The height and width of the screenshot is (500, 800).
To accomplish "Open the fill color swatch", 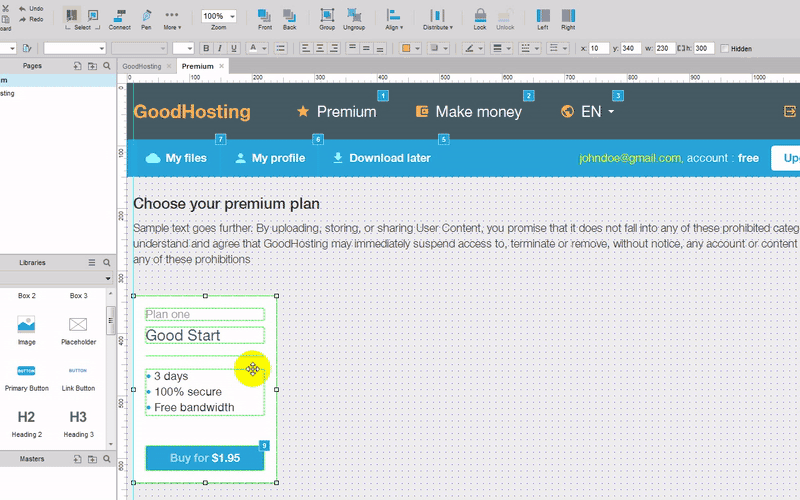I will (405, 48).
